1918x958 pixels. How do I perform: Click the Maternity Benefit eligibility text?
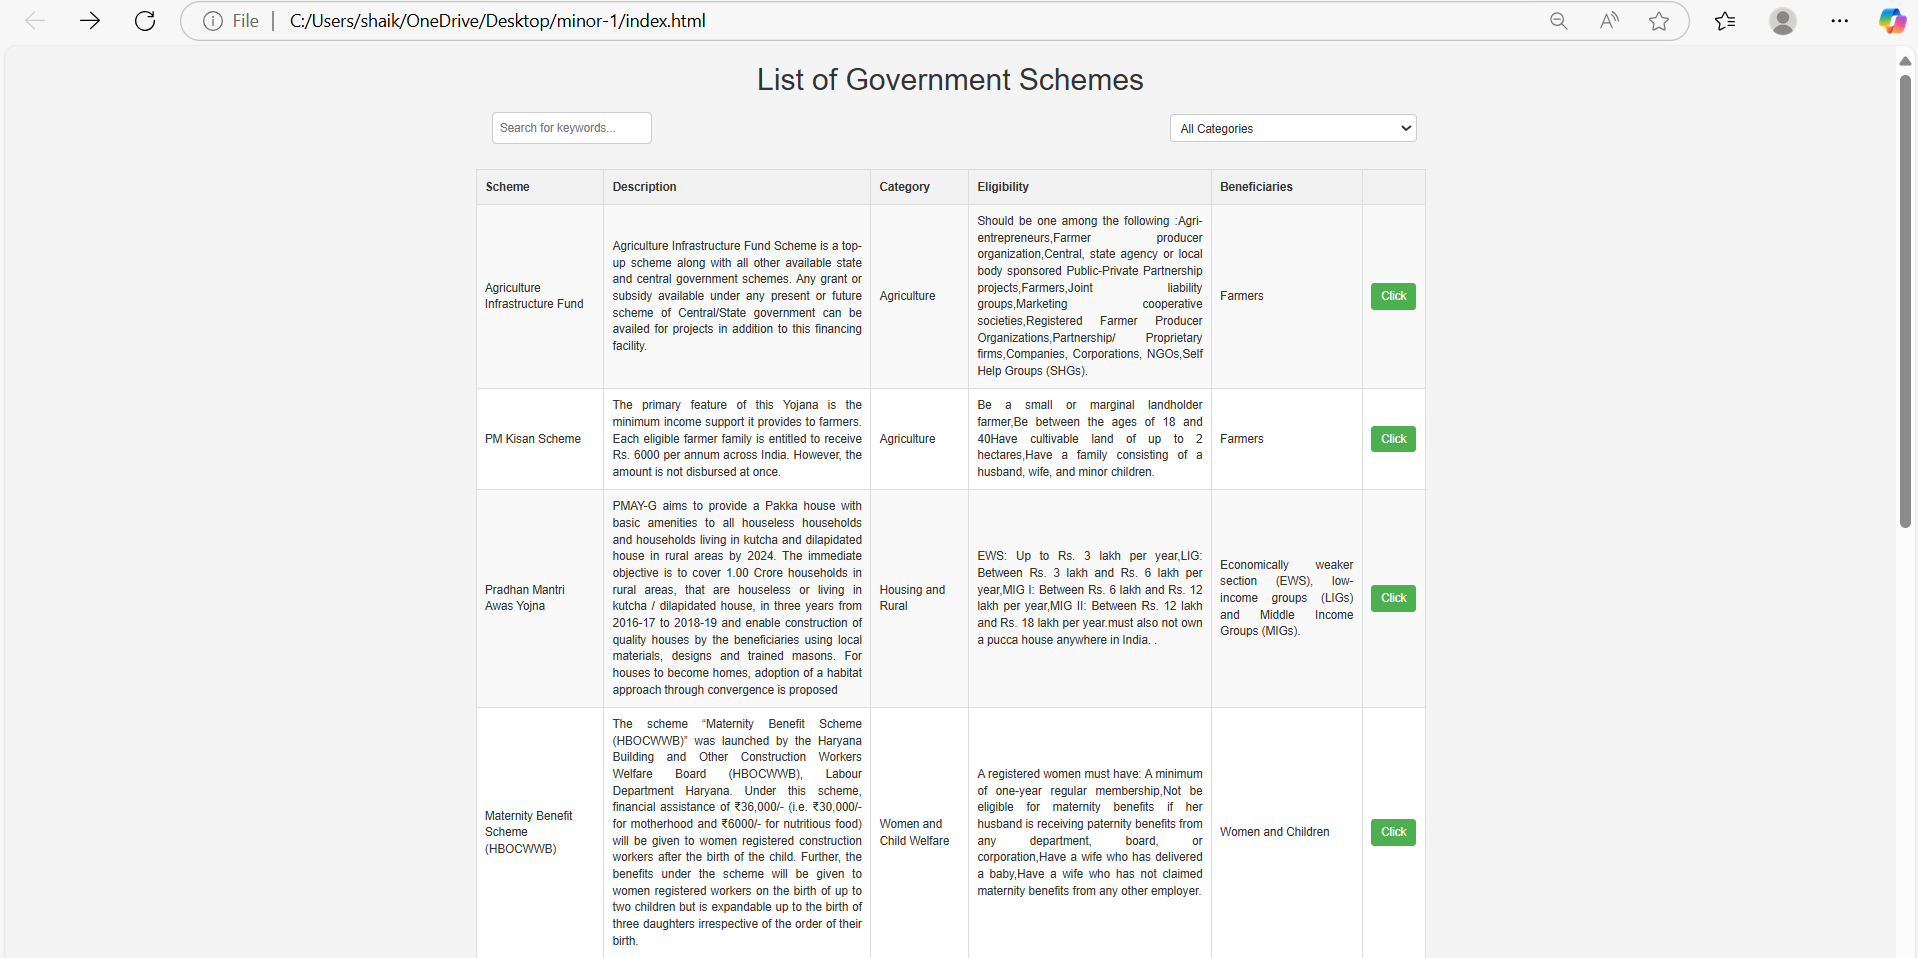(x=1089, y=832)
